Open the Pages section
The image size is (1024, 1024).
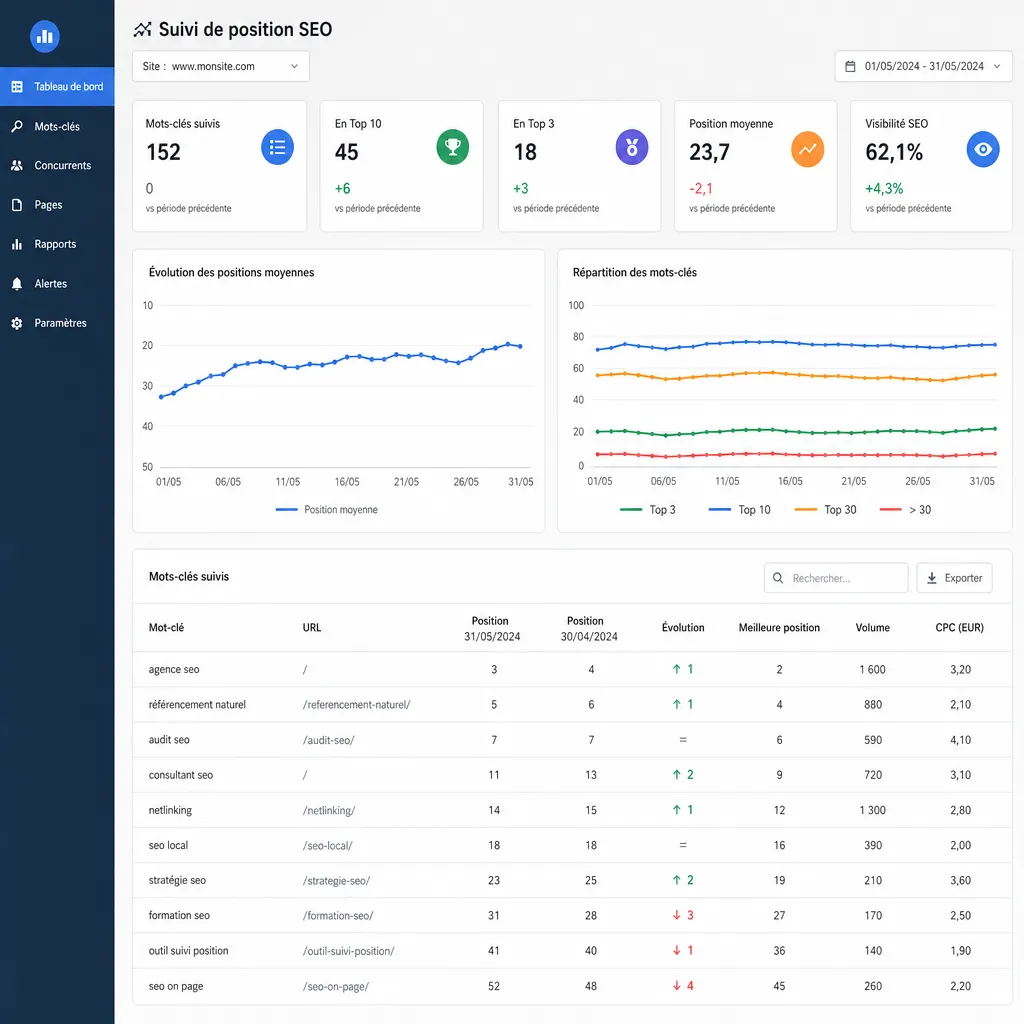coord(57,204)
